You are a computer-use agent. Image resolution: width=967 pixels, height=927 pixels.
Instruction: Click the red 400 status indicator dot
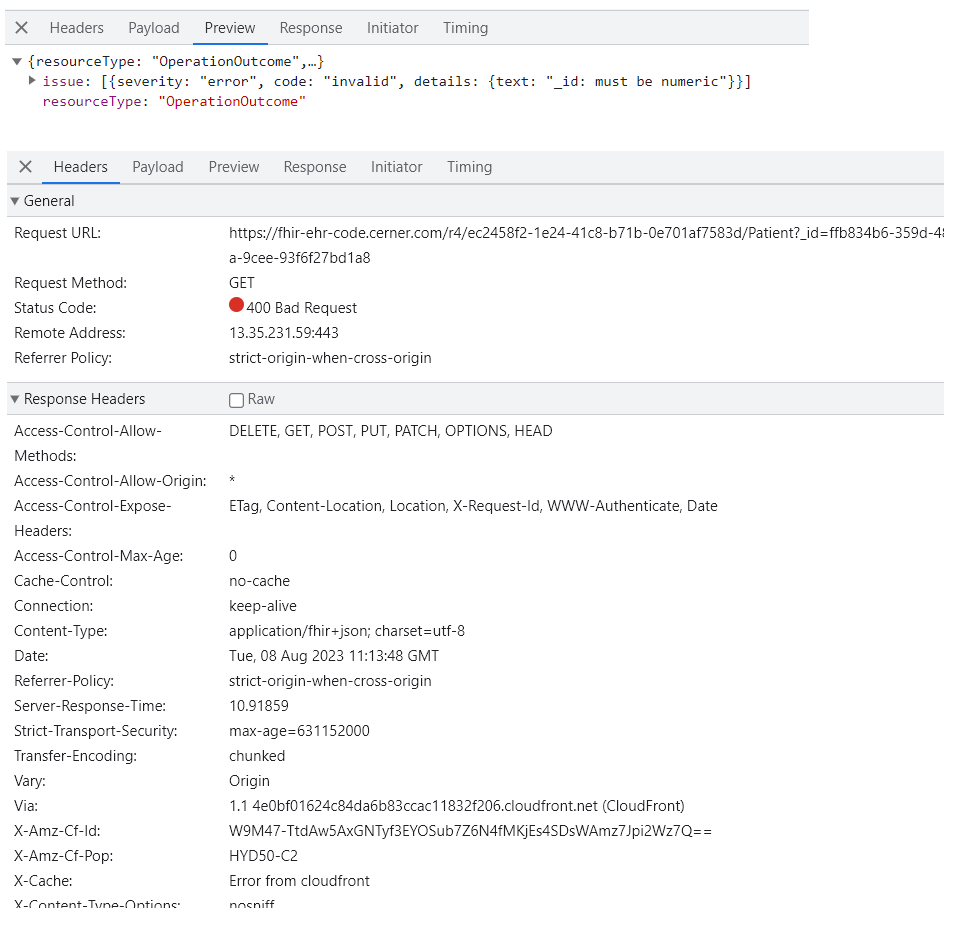point(235,307)
